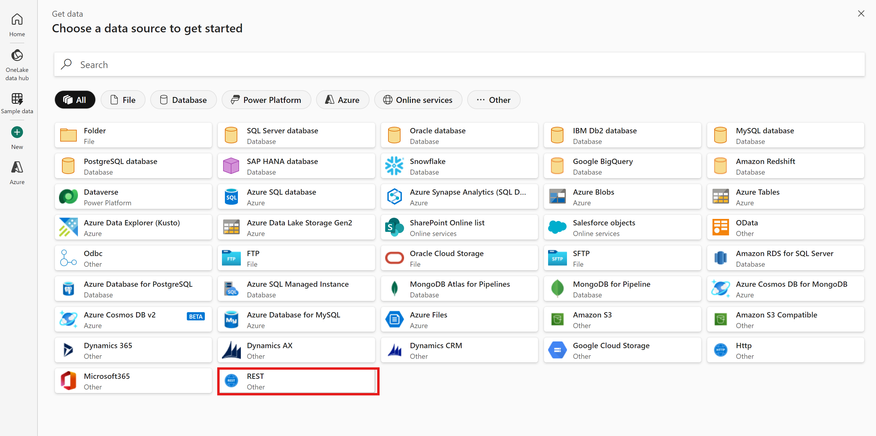This screenshot has width=876, height=436.
Task: Select the Sample data sidebar icon
Action: 17,99
